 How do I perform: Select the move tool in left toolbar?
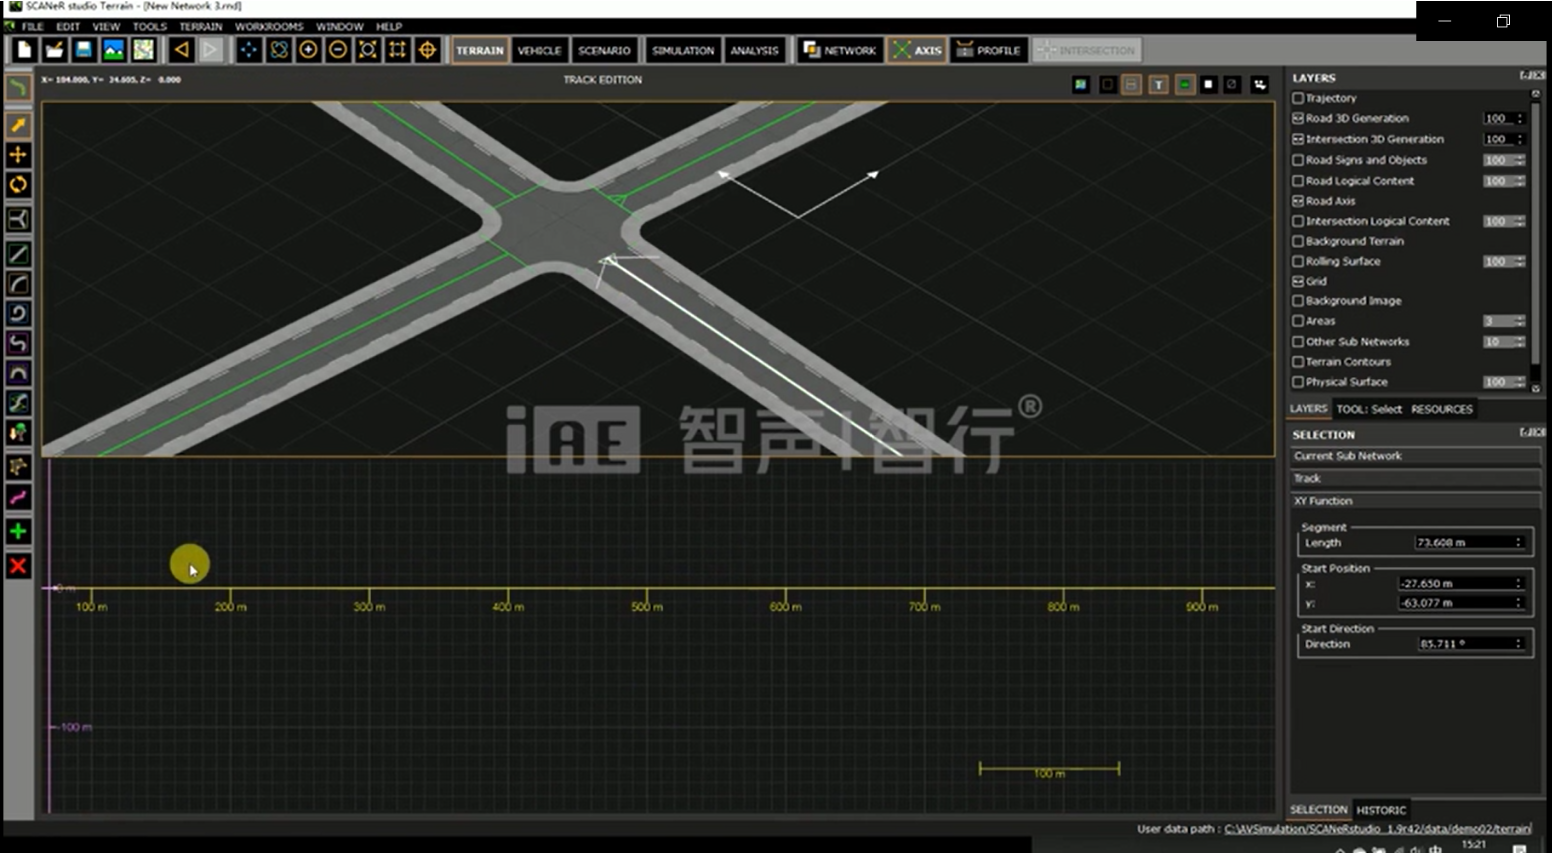point(18,155)
